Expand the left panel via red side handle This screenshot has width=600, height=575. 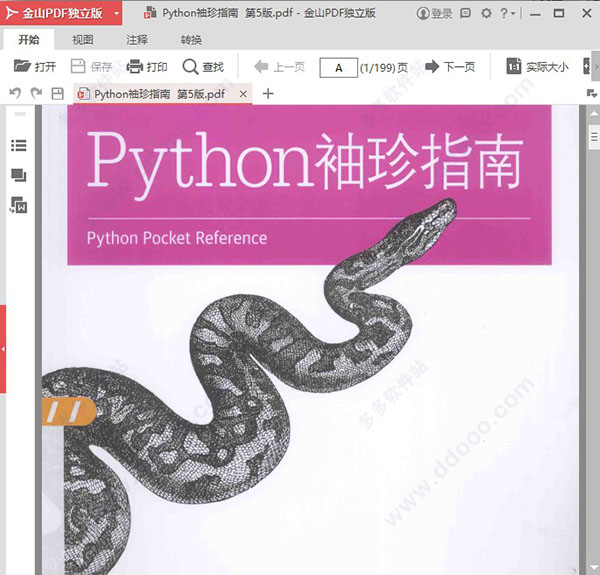[3, 349]
